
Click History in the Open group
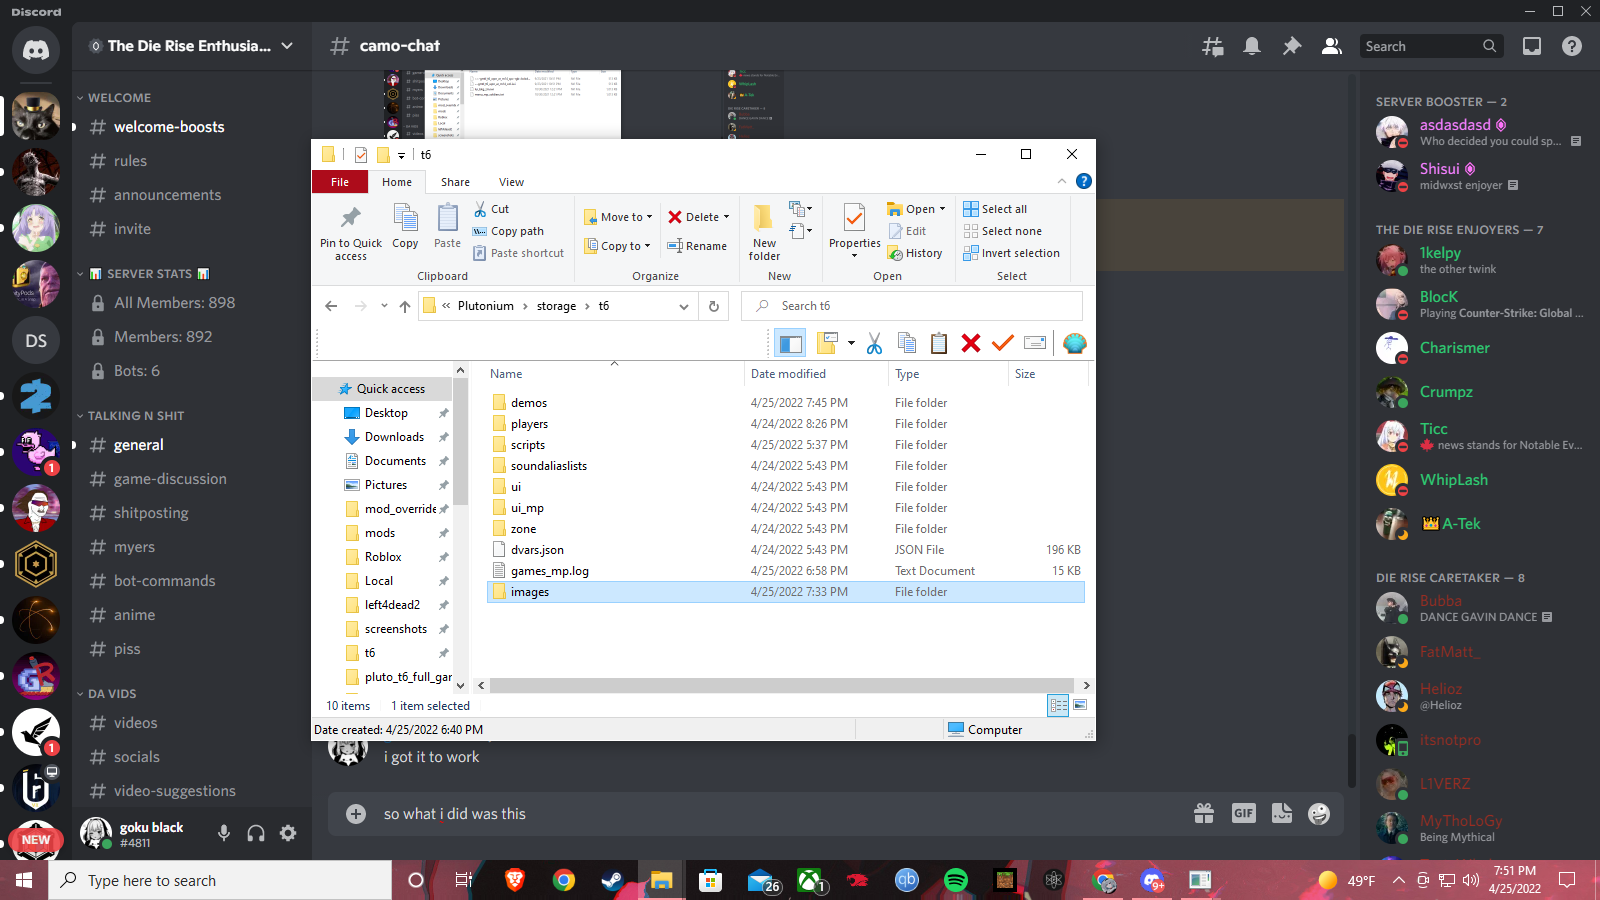tap(915, 253)
